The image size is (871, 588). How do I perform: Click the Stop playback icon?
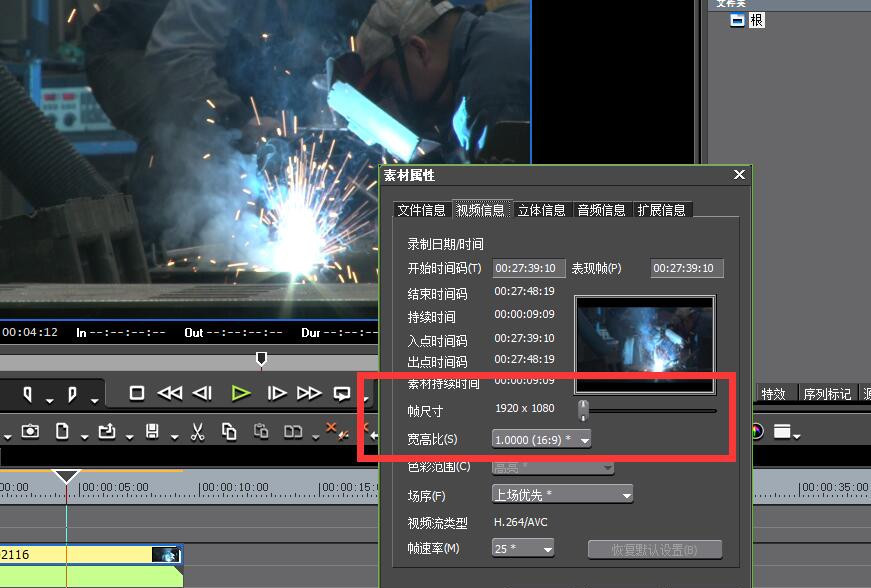136,393
